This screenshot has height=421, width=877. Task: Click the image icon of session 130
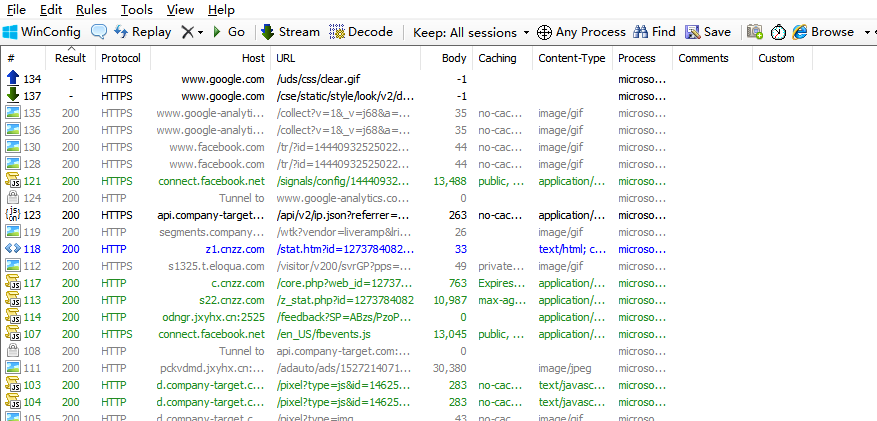click(x=13, y=147)
